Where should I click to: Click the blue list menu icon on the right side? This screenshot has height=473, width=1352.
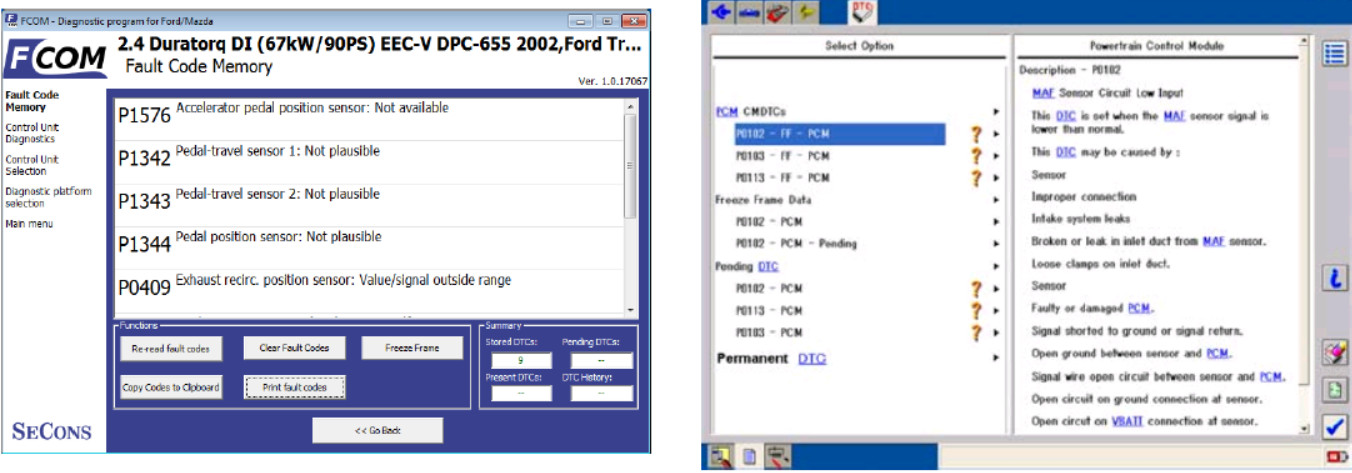(x=1334, y=53)
